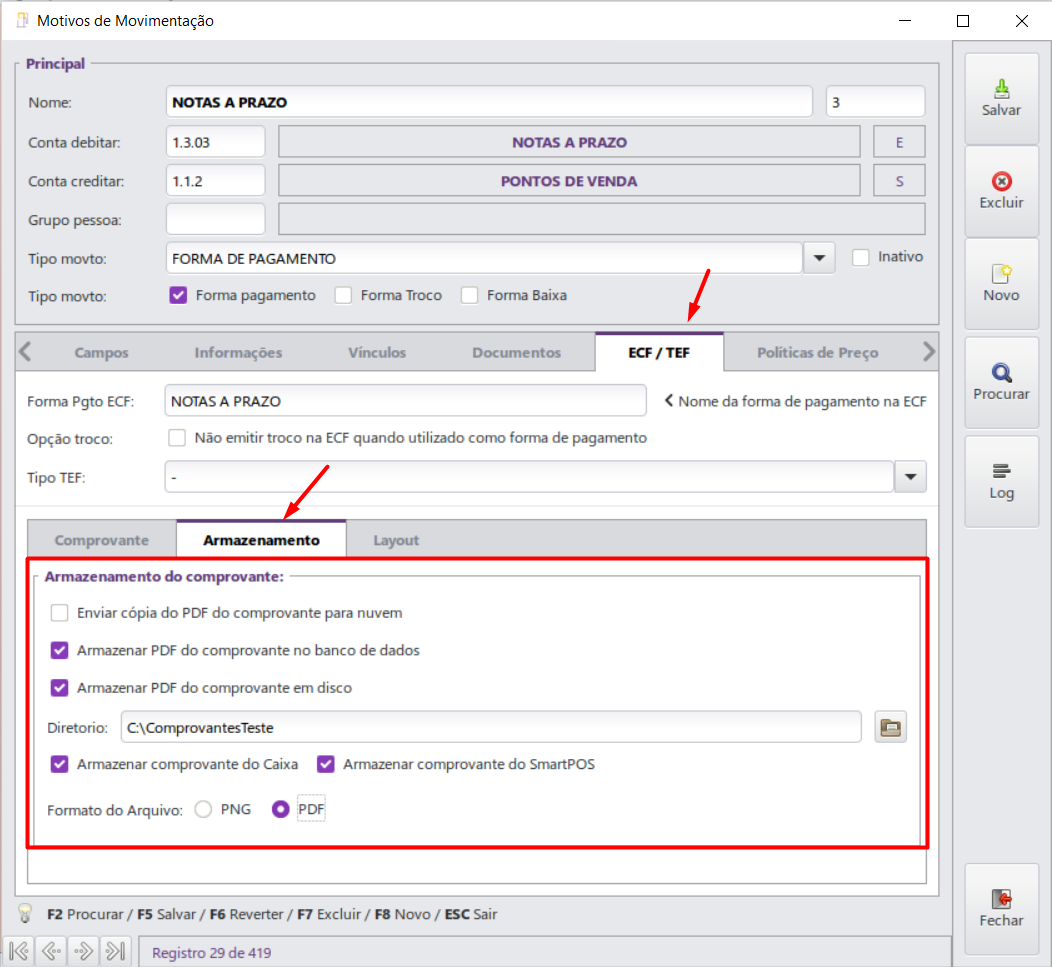Click the Nome input field
This screenshot has width=1052, height=967.
[x=489, y=102]
